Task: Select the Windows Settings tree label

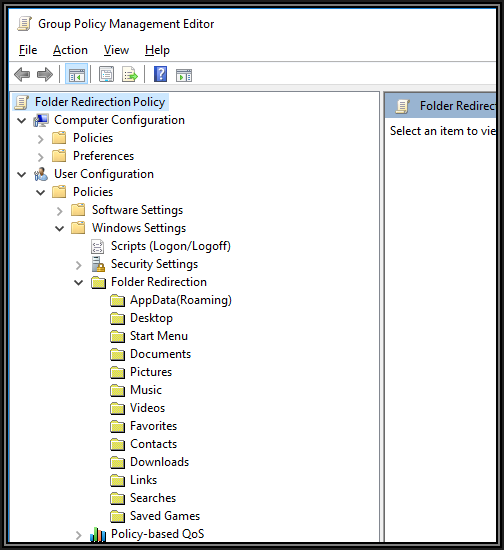Action: pos(139,228)
